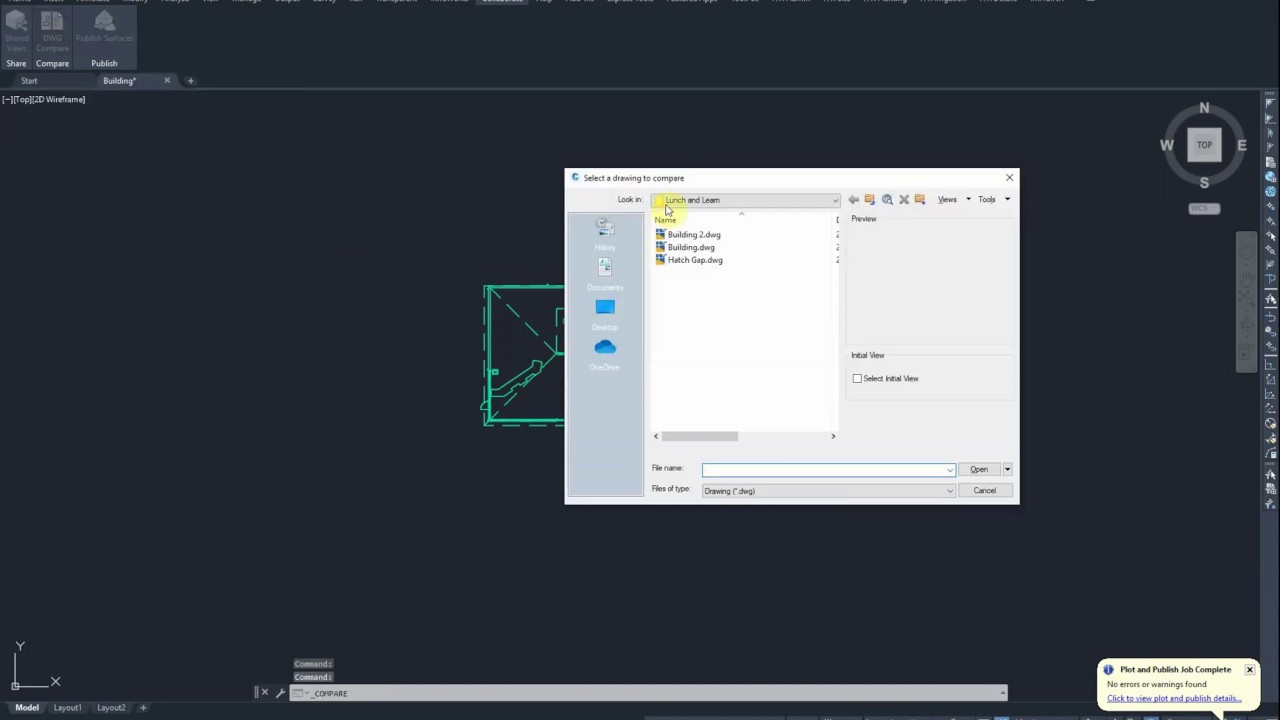Create a new folder in the dialog
This screenshot has width=1280, height=720.
click(x=920, y=200)
